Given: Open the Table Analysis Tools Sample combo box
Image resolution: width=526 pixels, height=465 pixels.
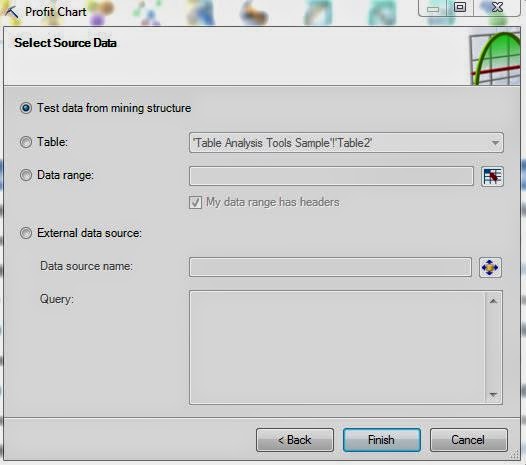Looking at the screenshot, I should (x=346, y=143).
